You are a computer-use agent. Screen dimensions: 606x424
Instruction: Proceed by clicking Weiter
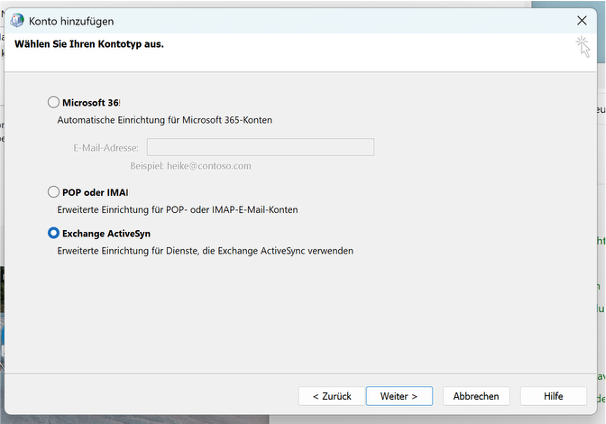point(399,396)
